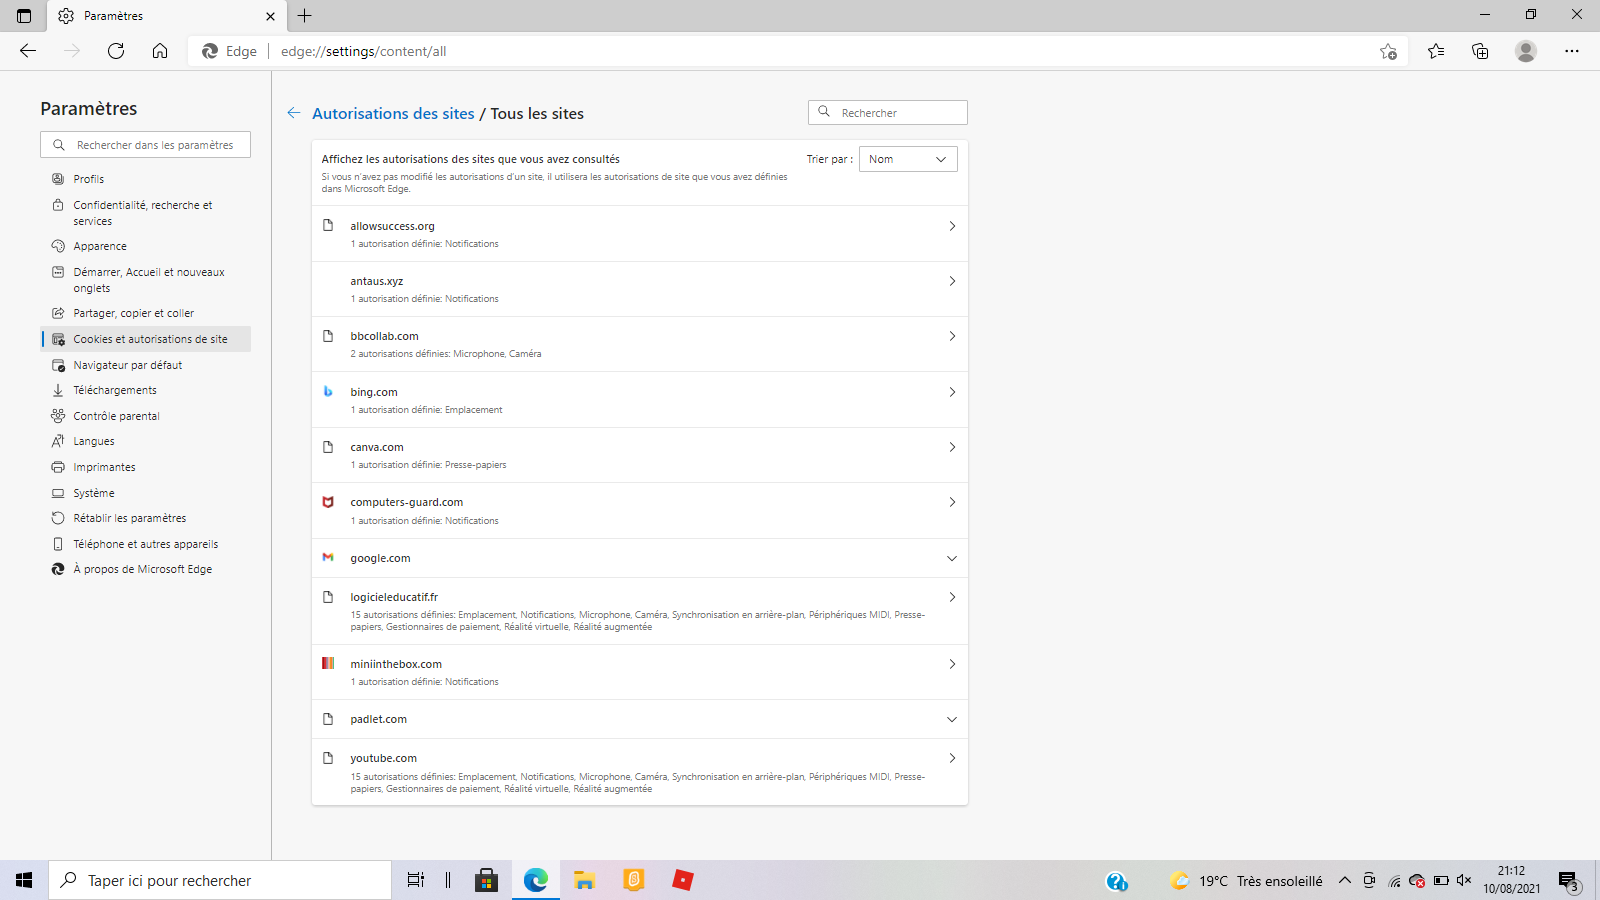
Task: Open the clock and calendar at 21:12
Action: 1512,880
